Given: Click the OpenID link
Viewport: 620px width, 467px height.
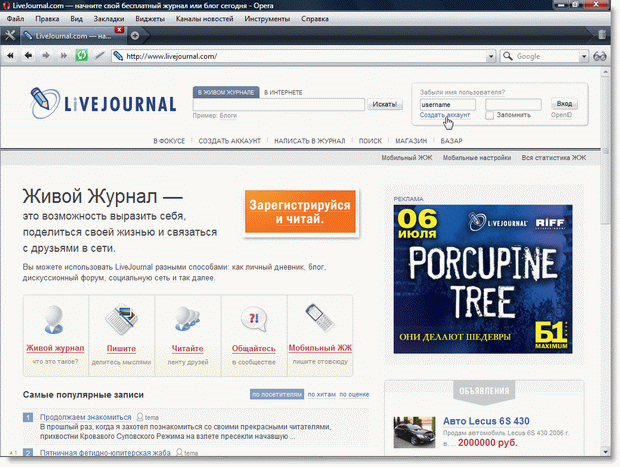Looking at the screenshot, I should click(561, 115).
